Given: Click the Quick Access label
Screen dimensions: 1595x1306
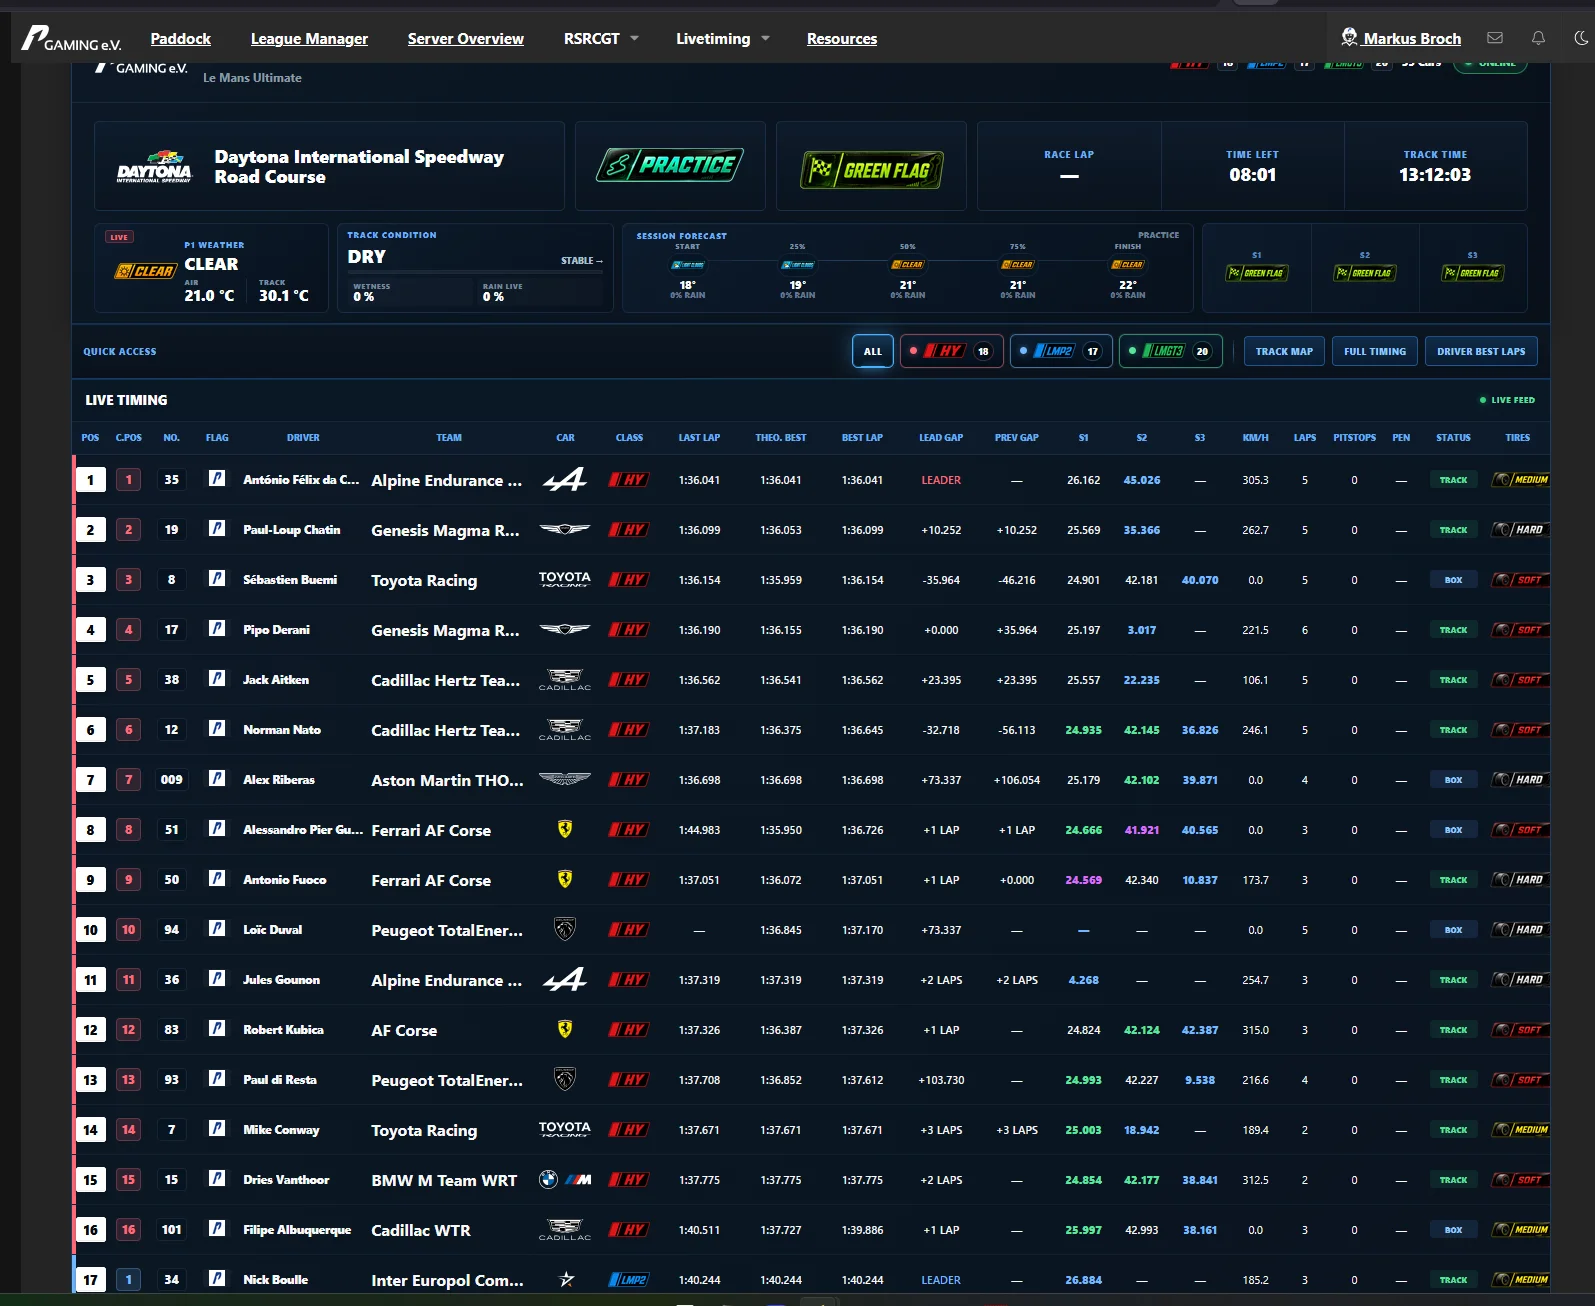Looking at the screenshot, I should tap(120, 352).
